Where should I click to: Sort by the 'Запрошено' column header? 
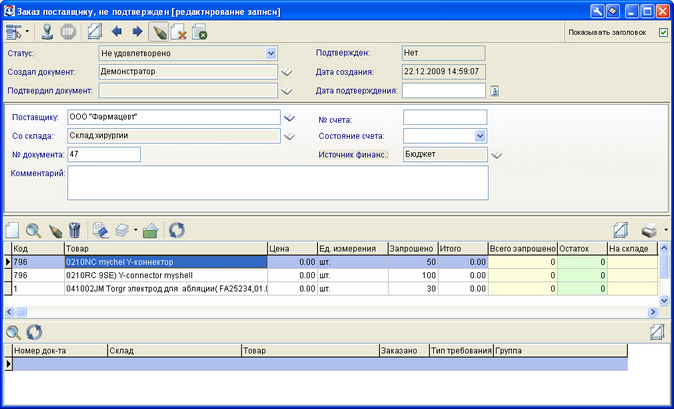(x=413, y=249)
